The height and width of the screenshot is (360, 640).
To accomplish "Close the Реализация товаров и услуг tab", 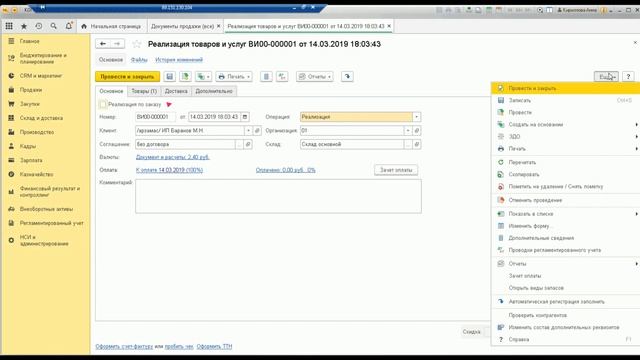I will click(389, 26).
